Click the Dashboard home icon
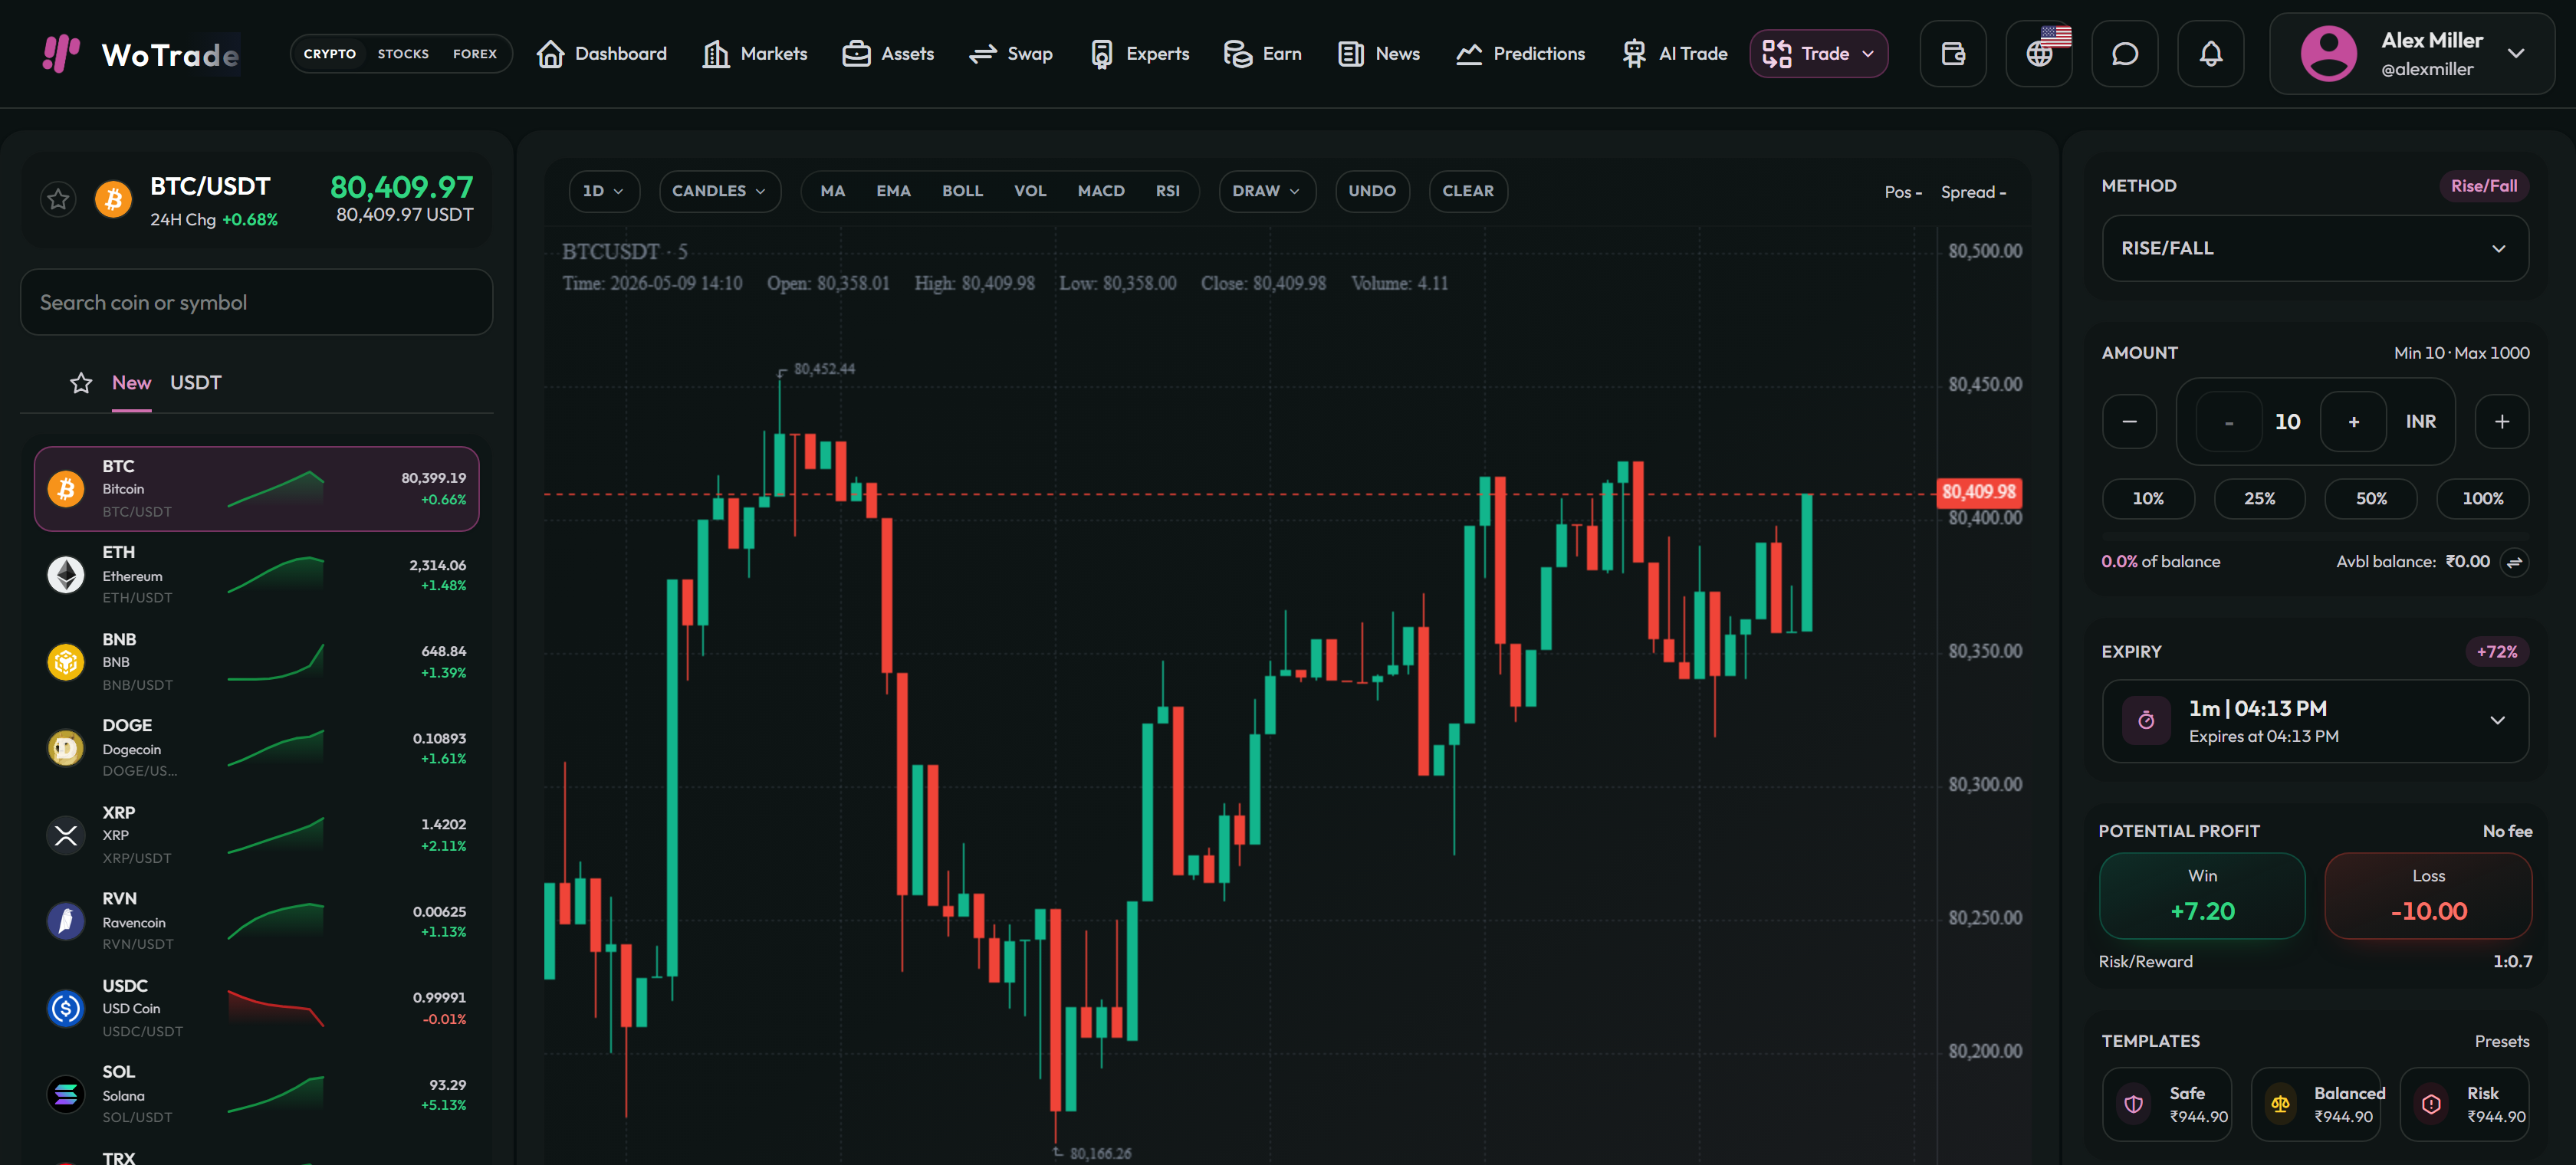The image size is (2576, 1165). [x=550, y=54]
